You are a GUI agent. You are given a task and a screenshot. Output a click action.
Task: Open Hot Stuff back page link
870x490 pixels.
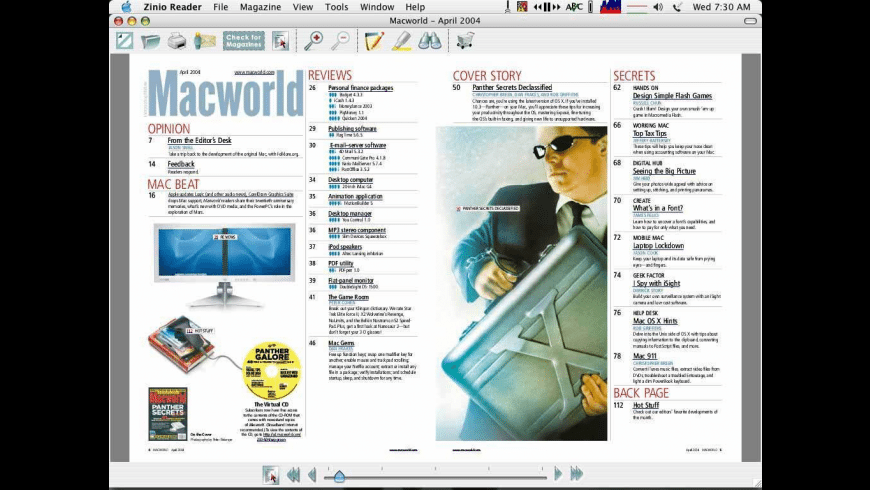646,405
